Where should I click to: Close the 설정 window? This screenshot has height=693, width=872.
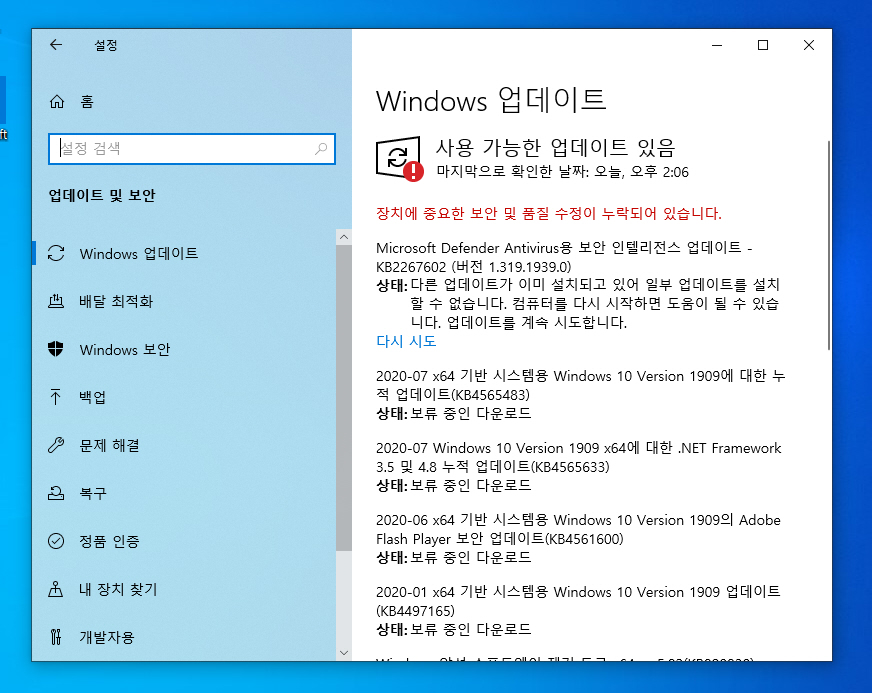pyautogui.click(x=809, y=45)
